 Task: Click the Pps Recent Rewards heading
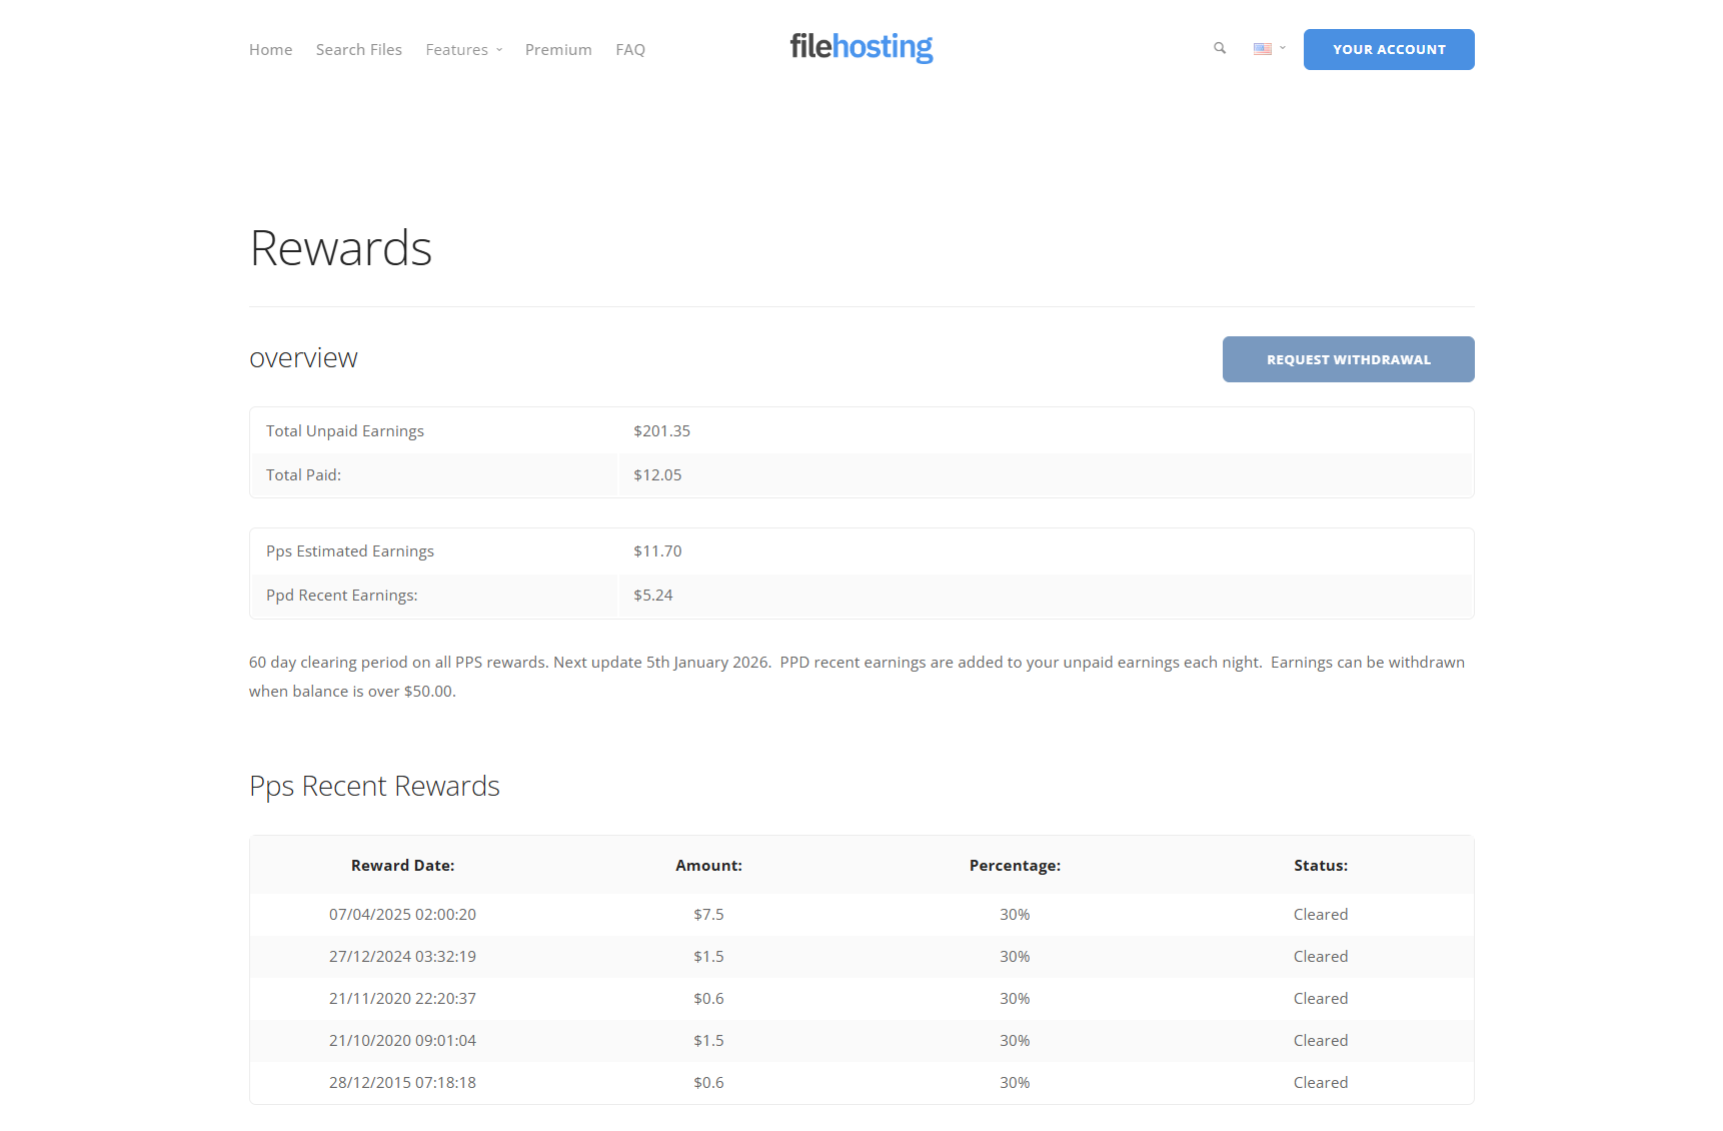pyautogui.click(x=374, y=786)
